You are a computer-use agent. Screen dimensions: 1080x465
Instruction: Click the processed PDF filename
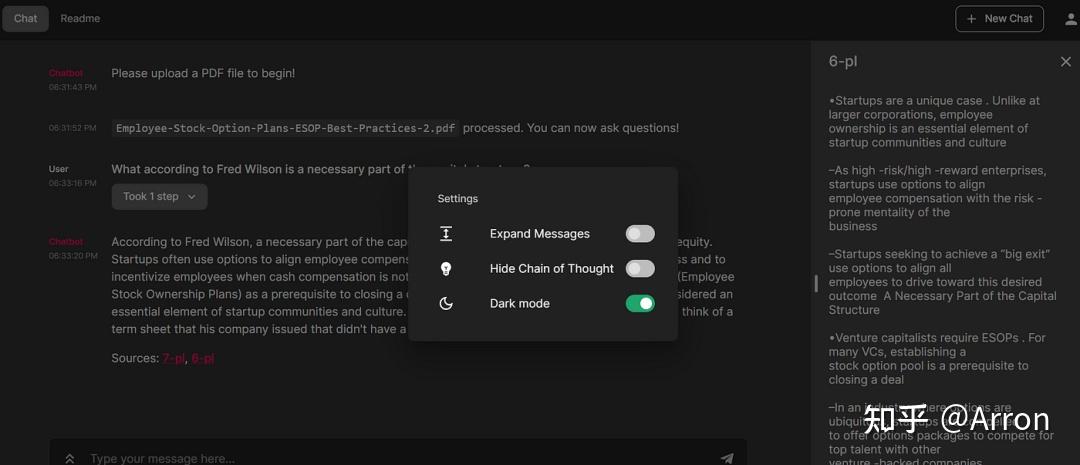(x=285, y=128)
